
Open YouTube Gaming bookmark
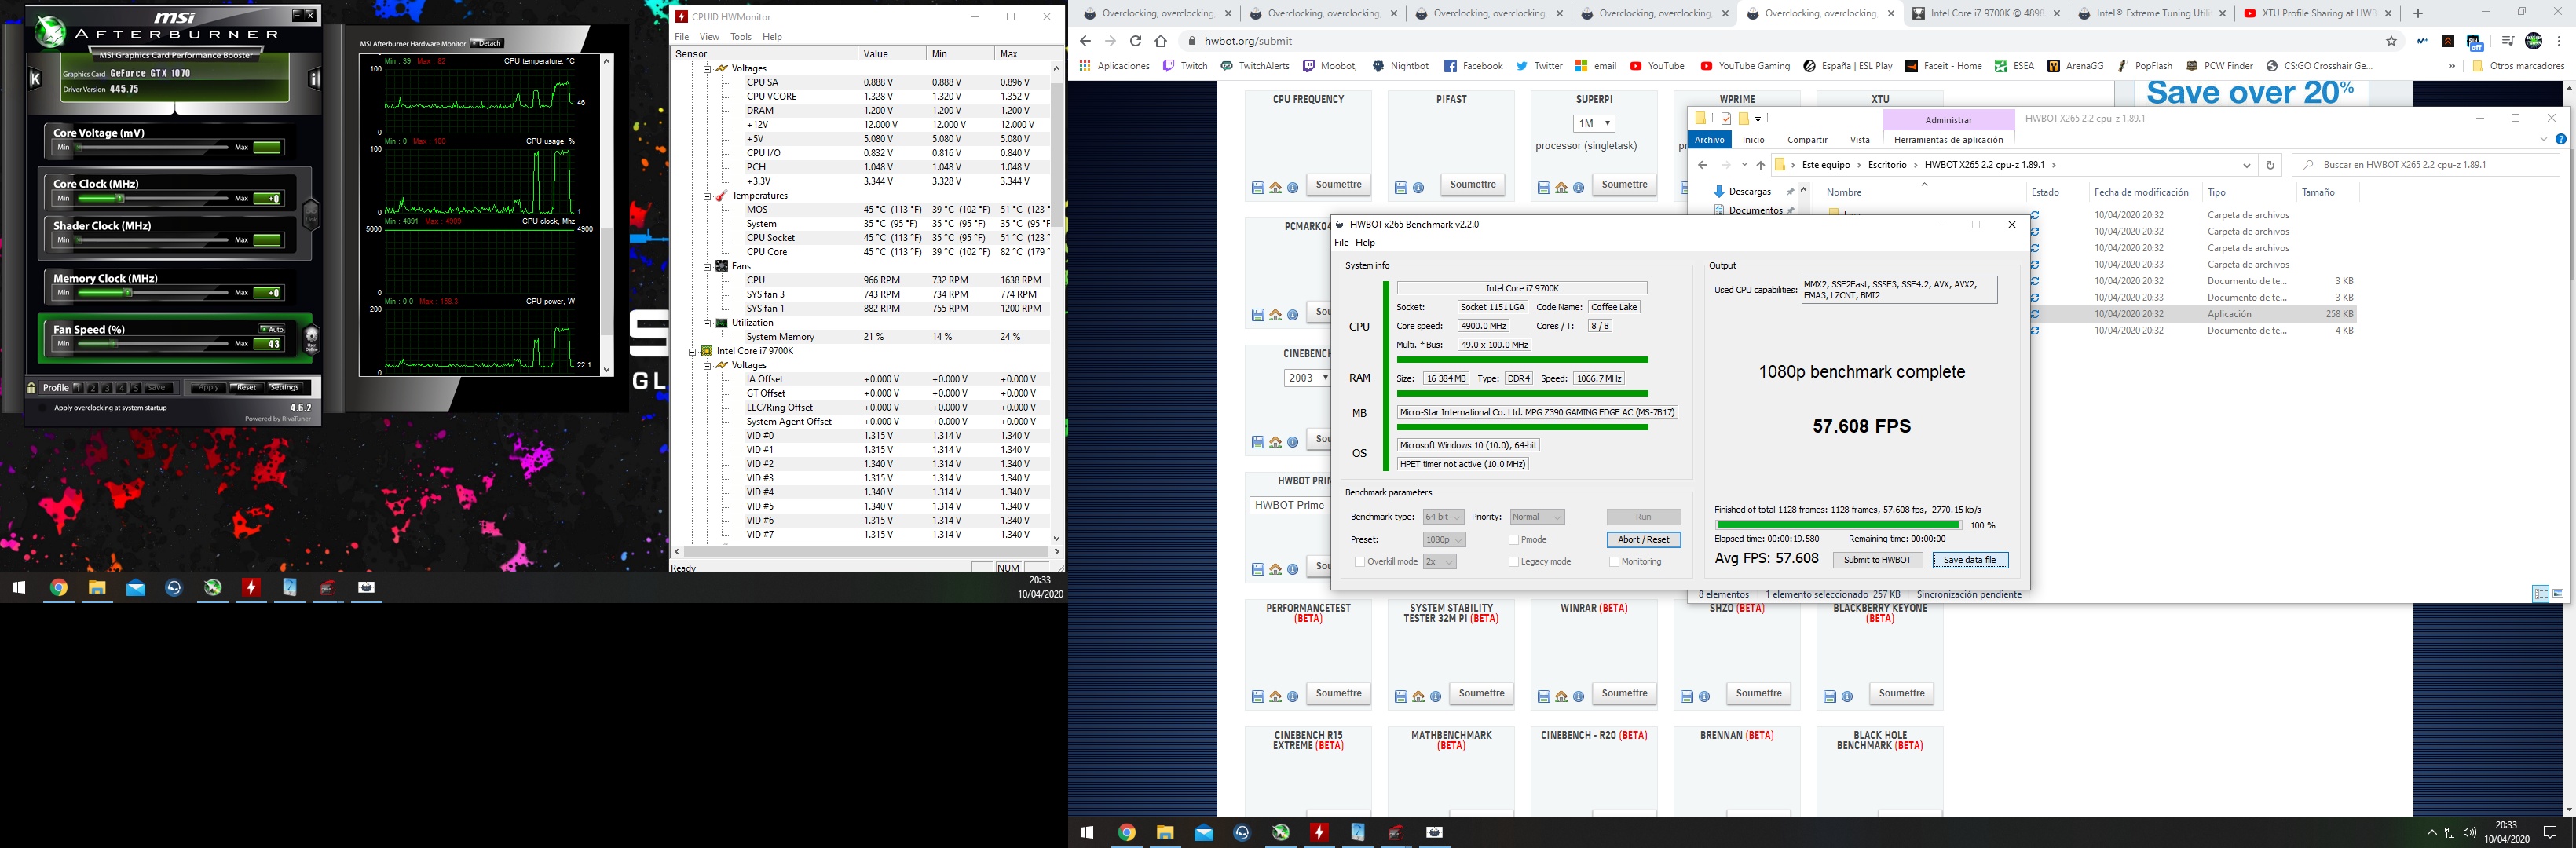(x=1745, y=66)
